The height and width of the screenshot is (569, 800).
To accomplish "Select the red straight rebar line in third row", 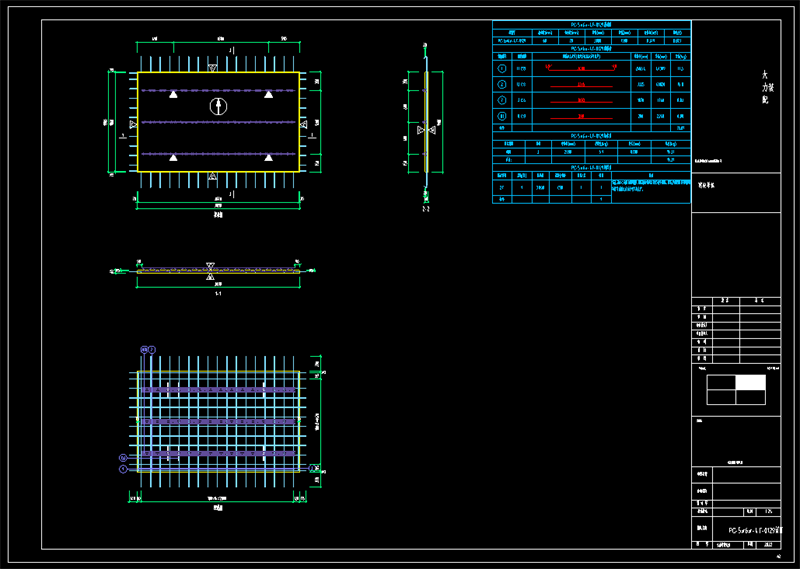I will [x=581, y=101].
